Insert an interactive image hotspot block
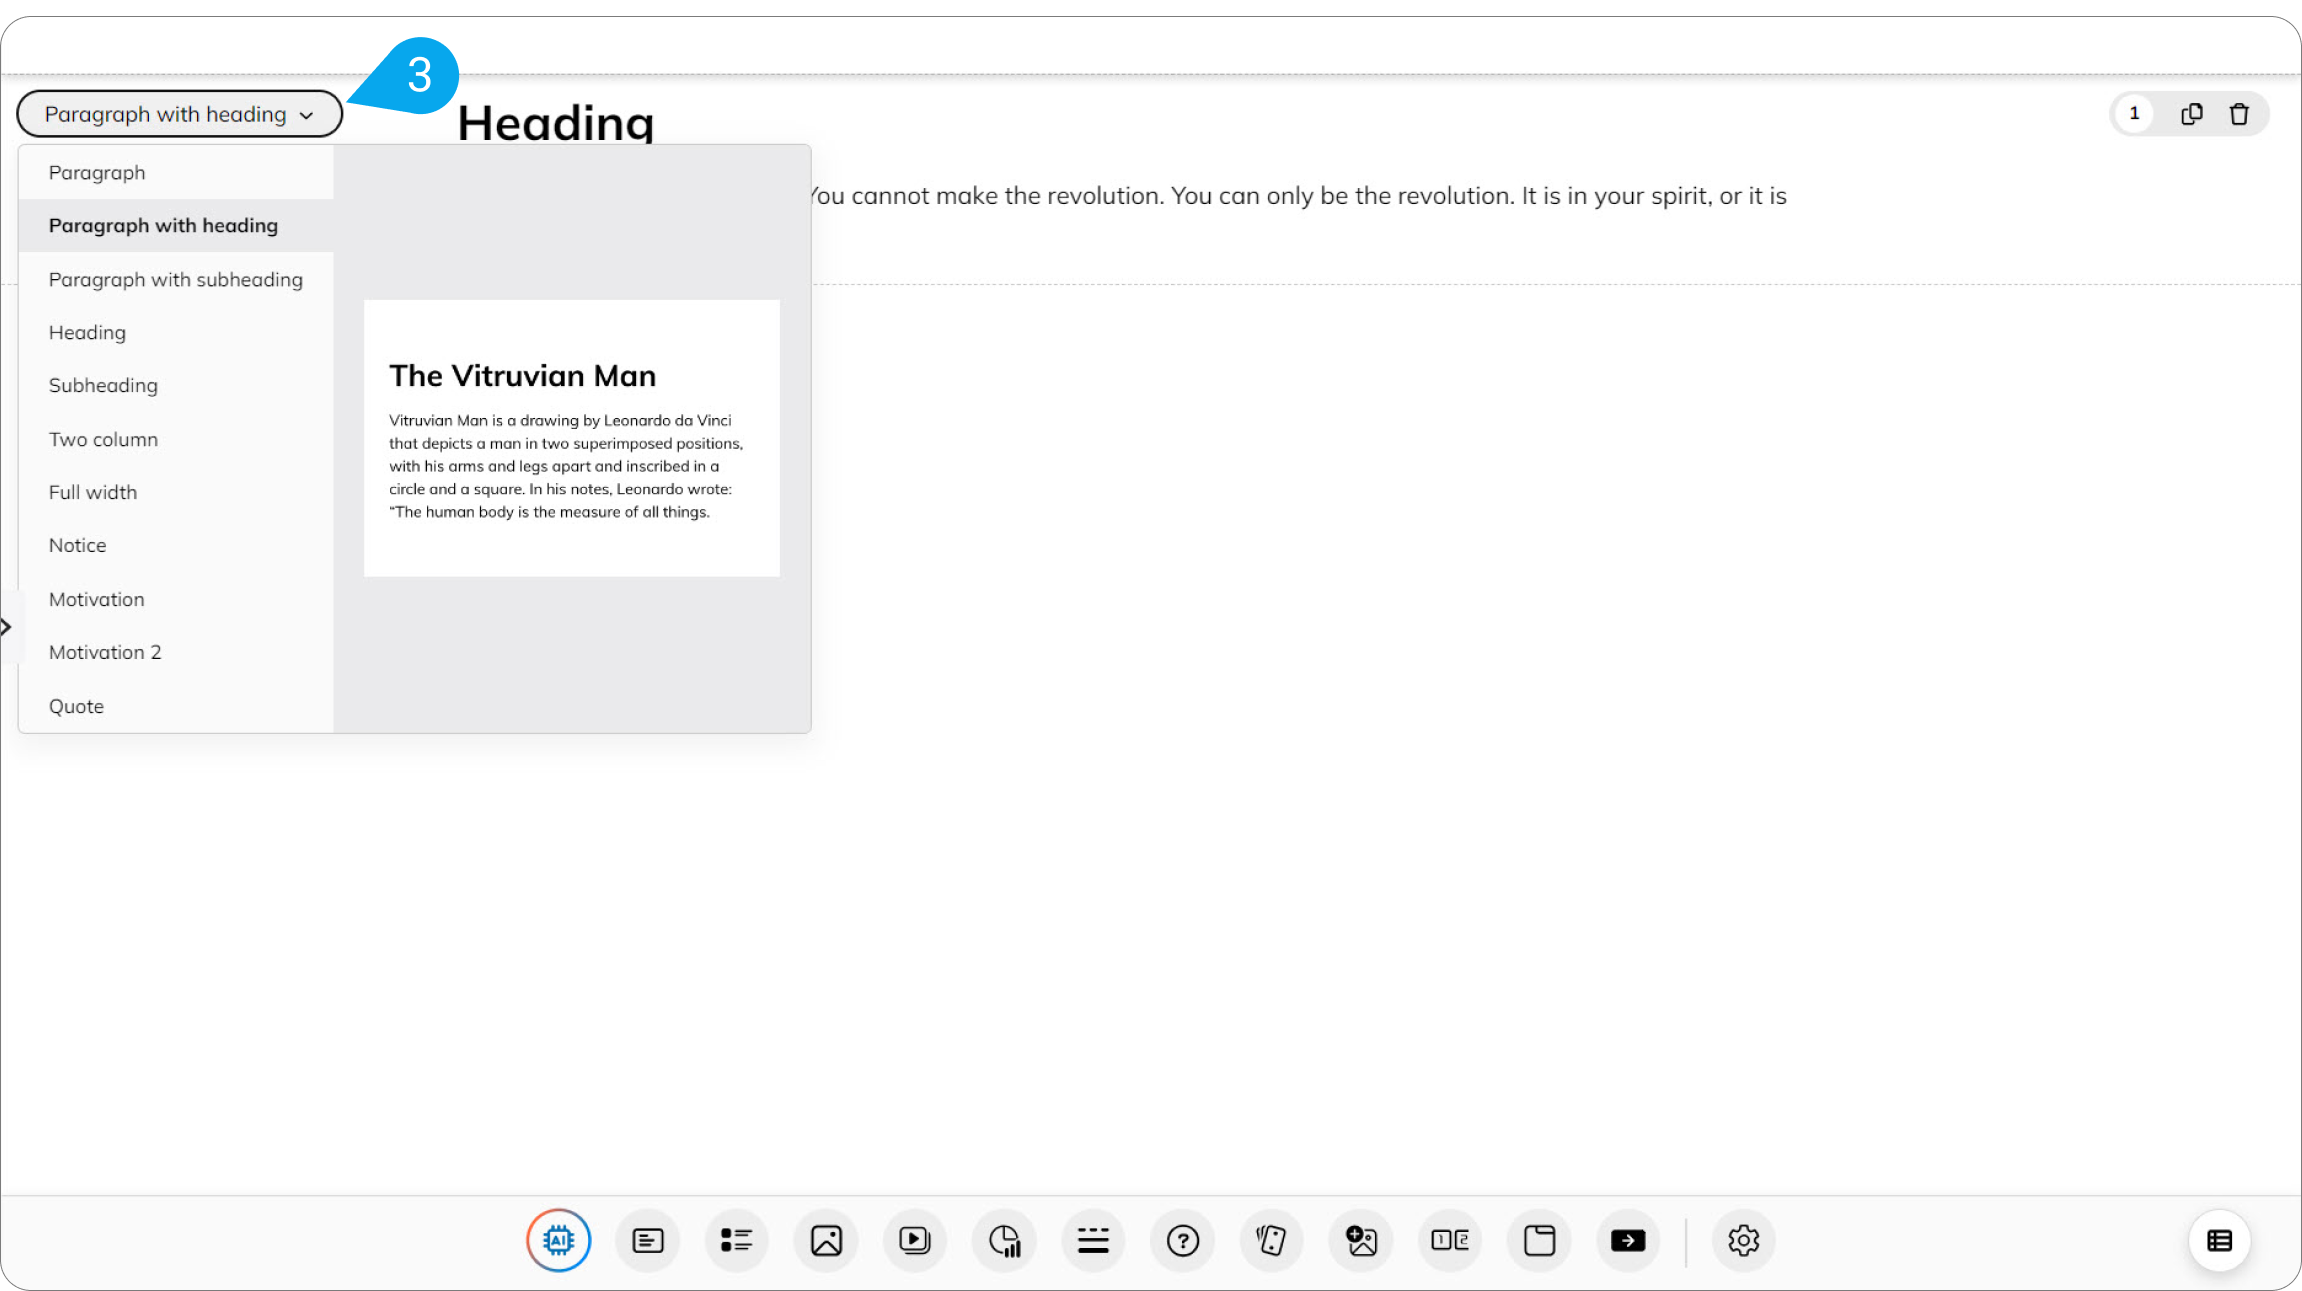Screen dimensions: 2302x1291 (1361, 1240)
